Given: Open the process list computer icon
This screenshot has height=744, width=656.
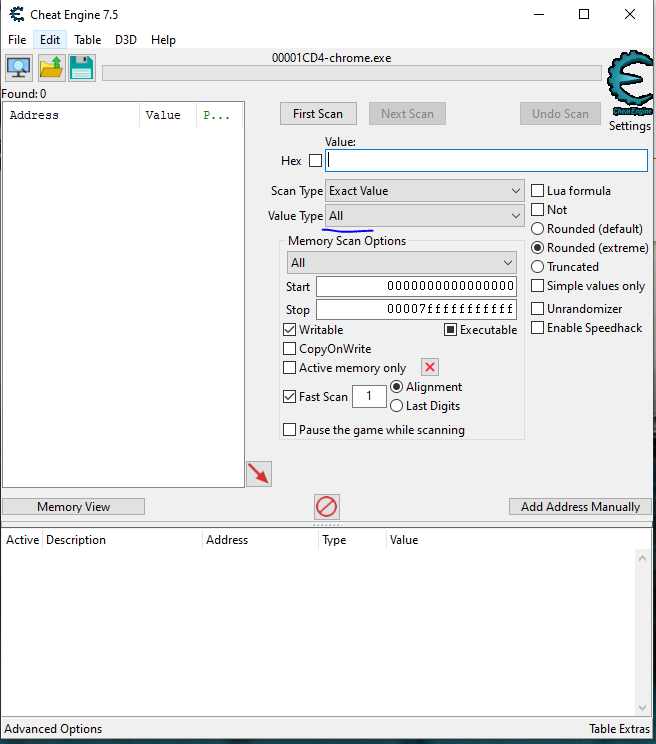Looking at the screenshot, I should (x=19, y=68).
